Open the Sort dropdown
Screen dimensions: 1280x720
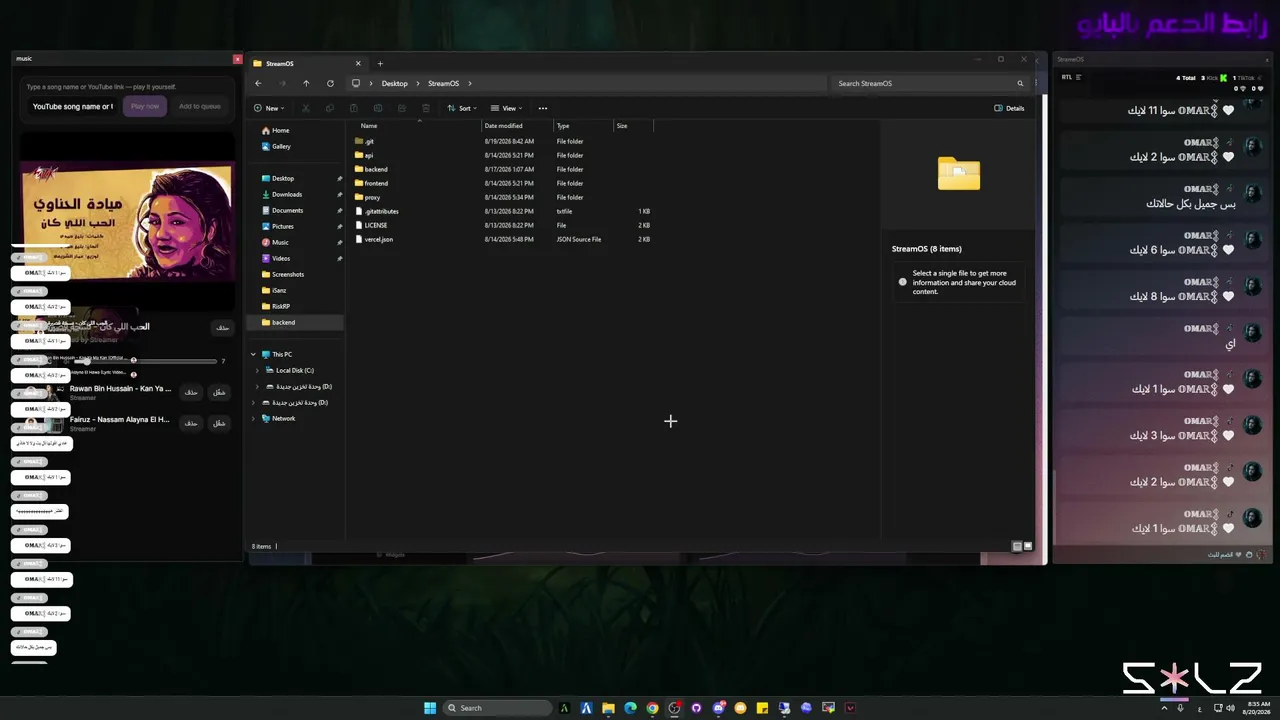click(462, 108)
